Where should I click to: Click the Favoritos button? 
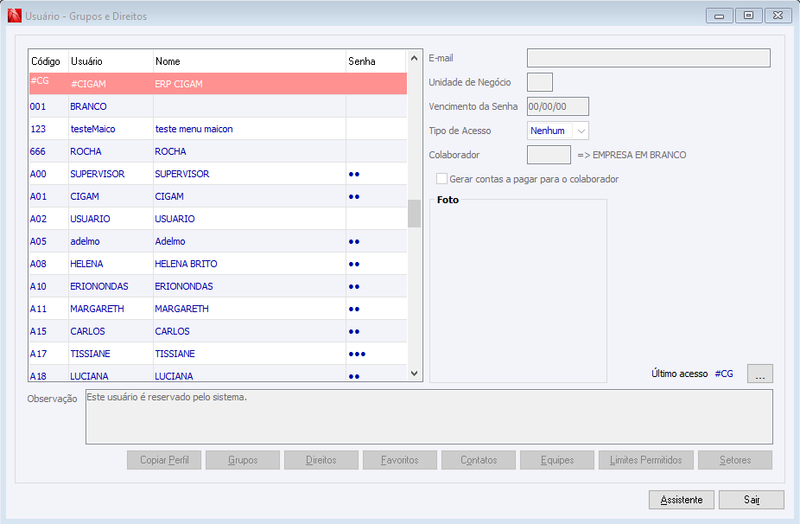[400, 460]
